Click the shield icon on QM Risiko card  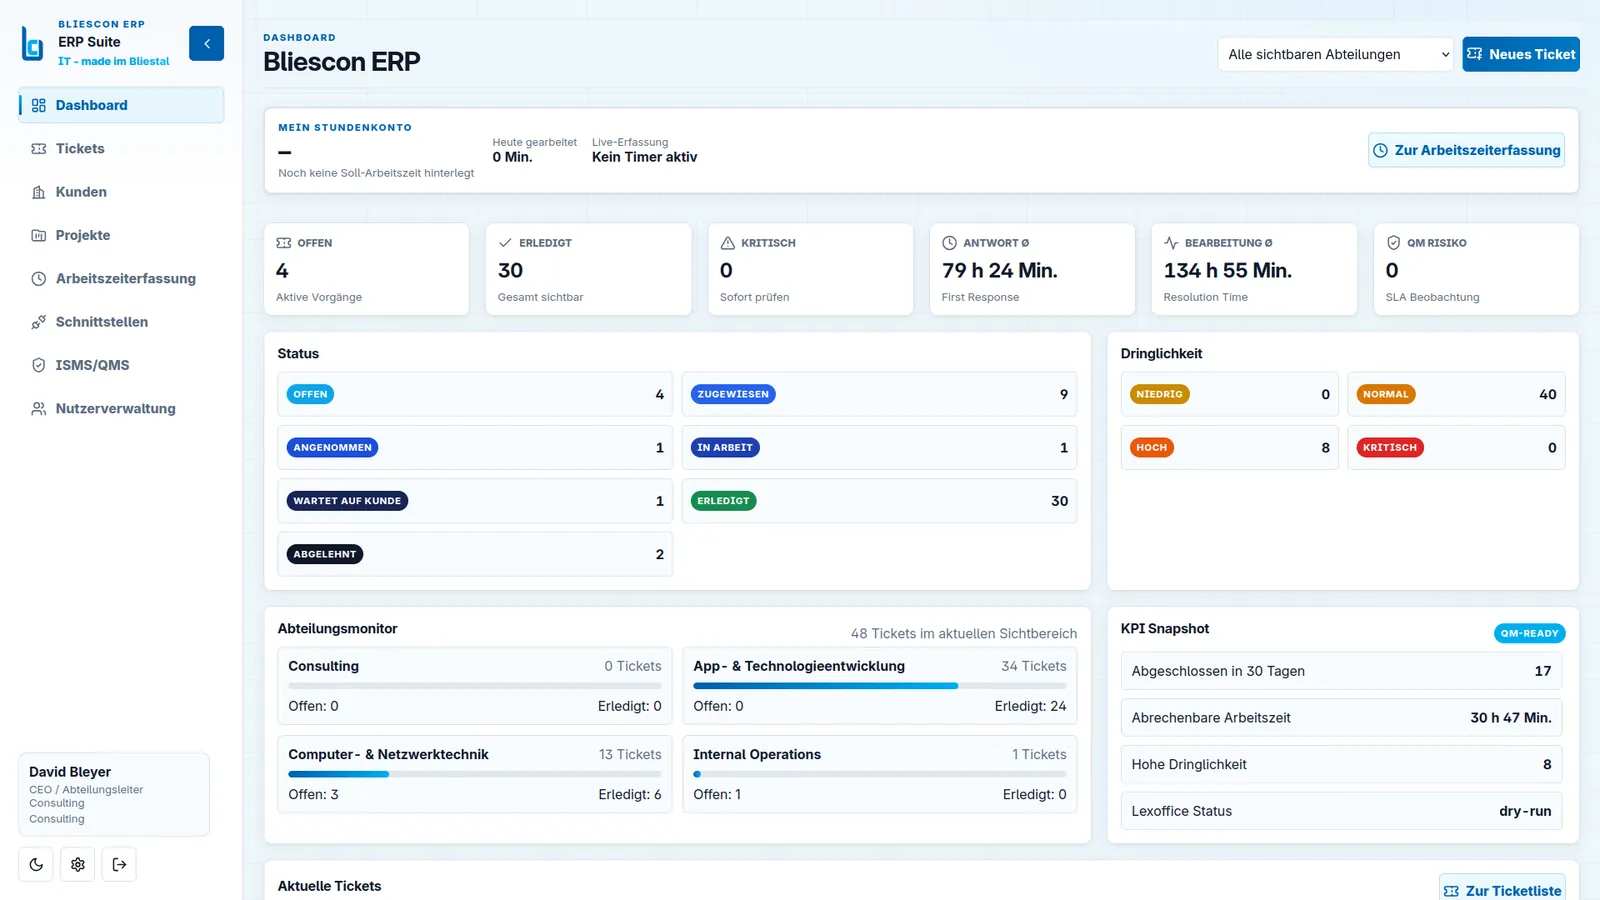(x=1393, y=243)
